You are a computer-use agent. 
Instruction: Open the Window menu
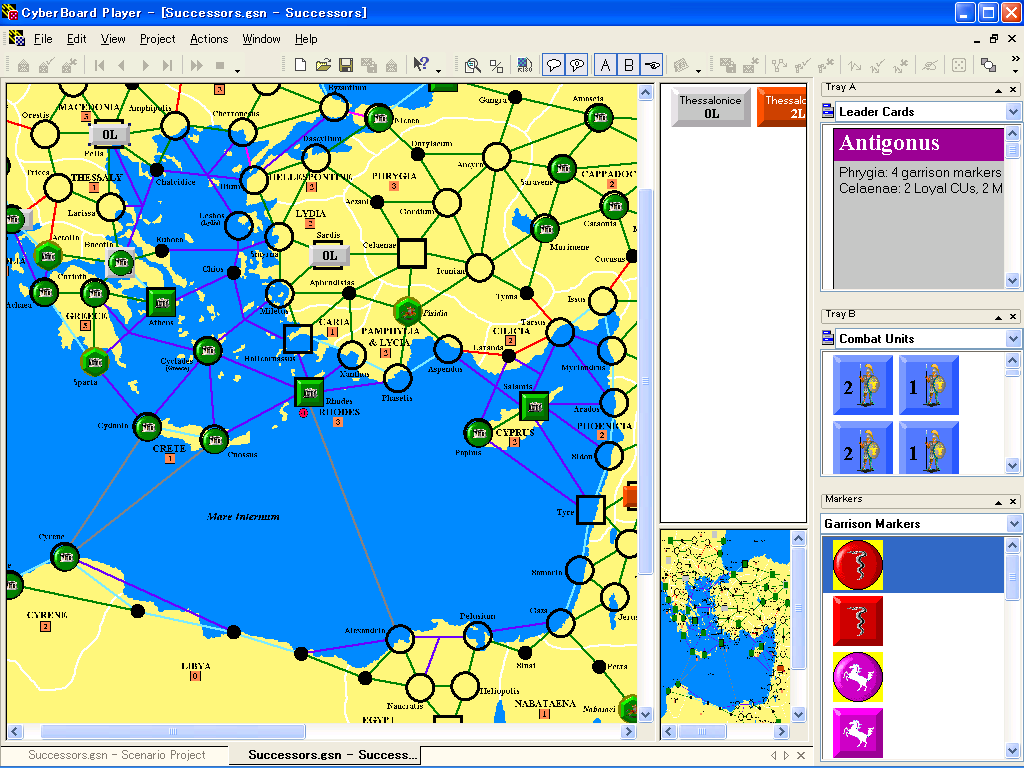261,39
